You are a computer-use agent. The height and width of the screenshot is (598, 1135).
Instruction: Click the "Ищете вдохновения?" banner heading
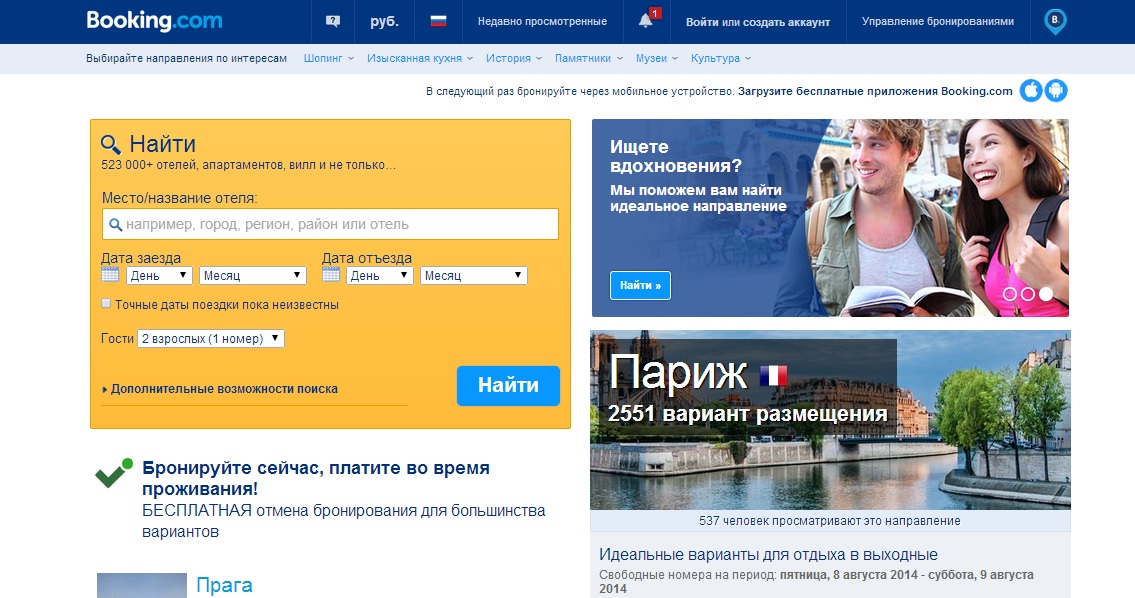(675, 156)
